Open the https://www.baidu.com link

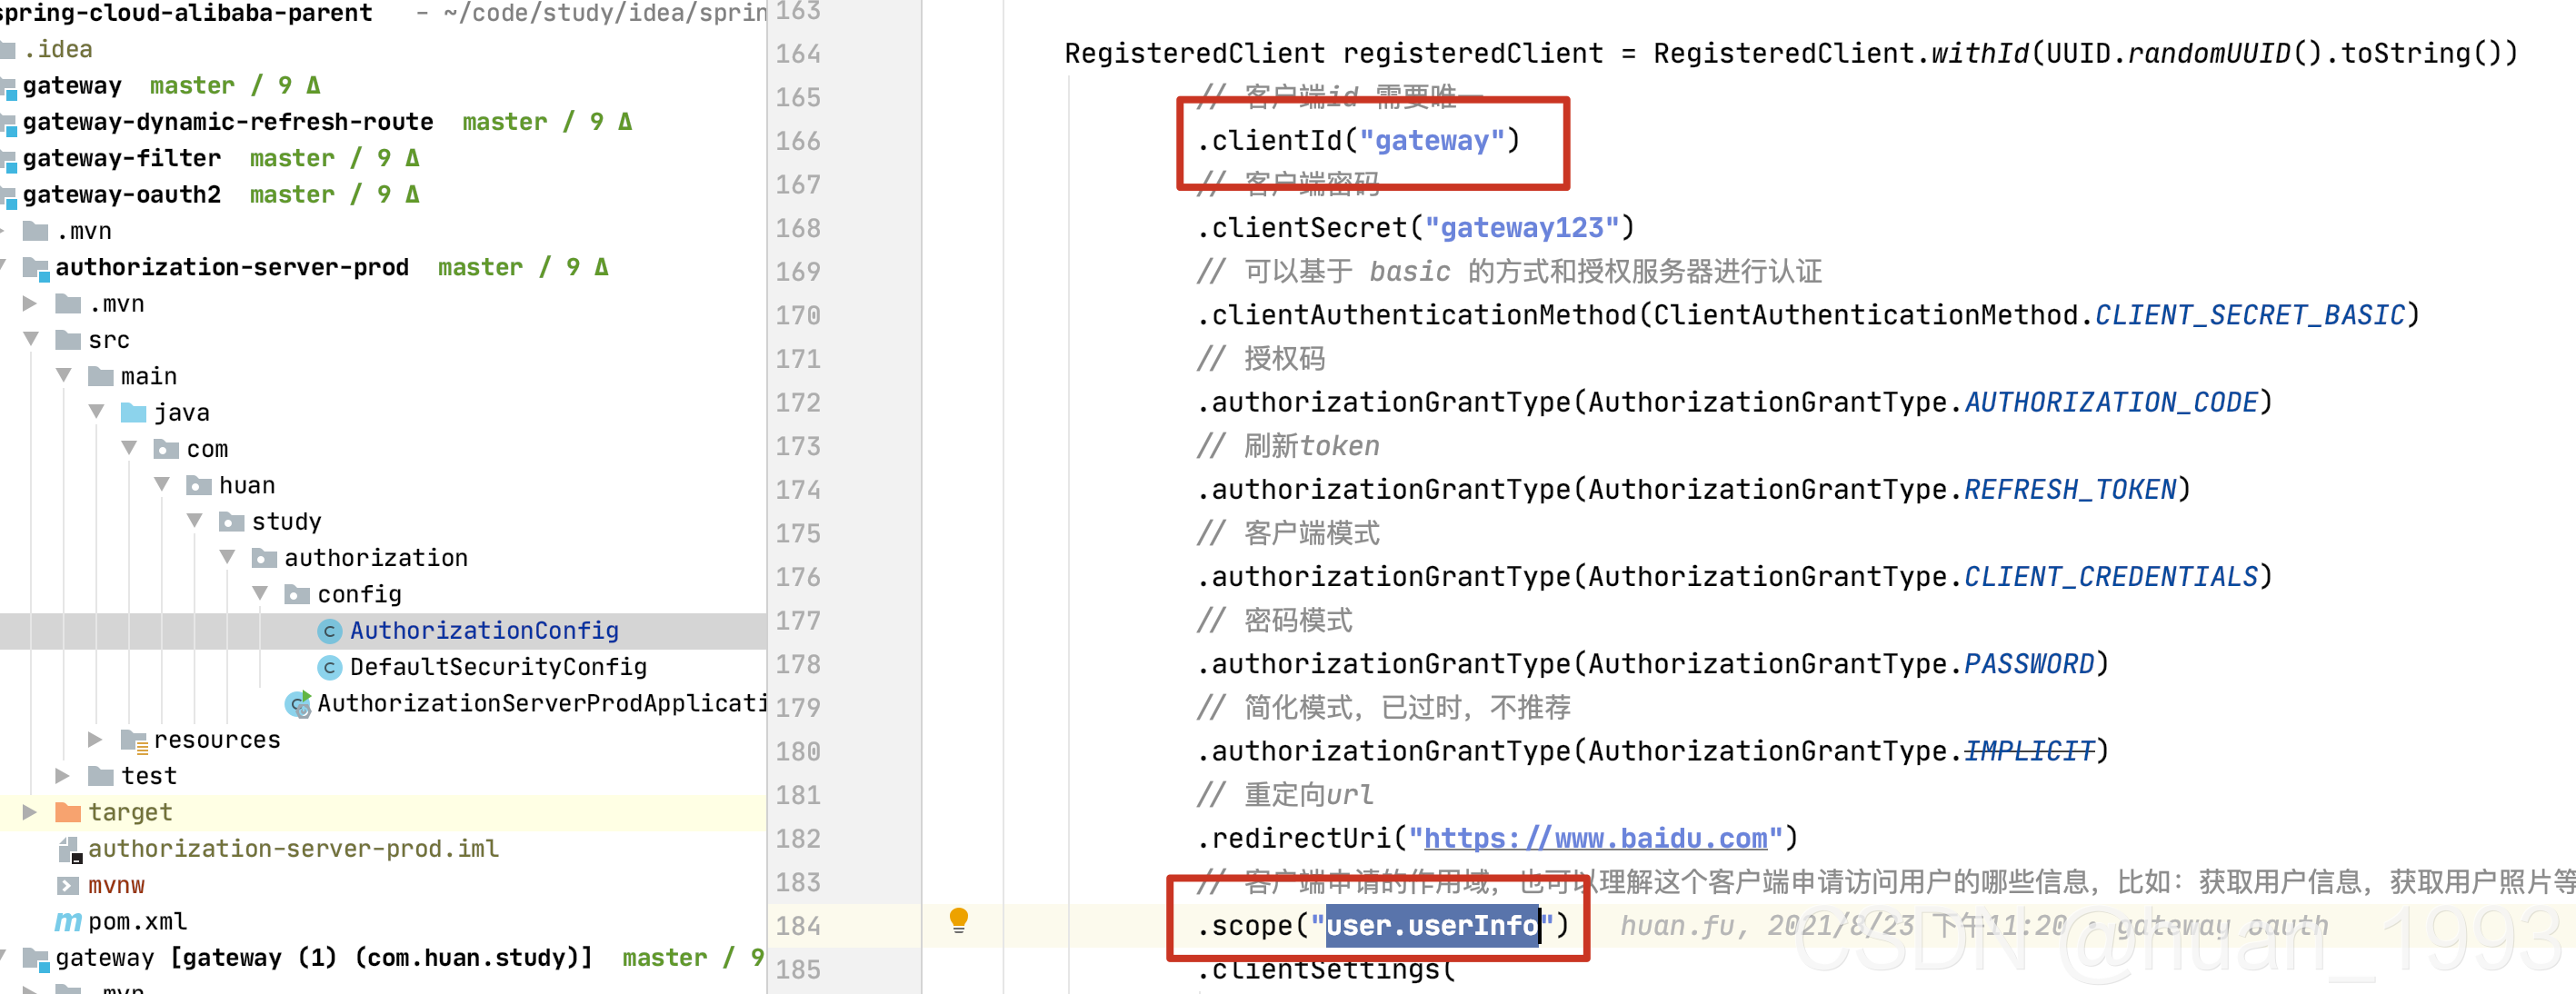tap(1594, 838)
